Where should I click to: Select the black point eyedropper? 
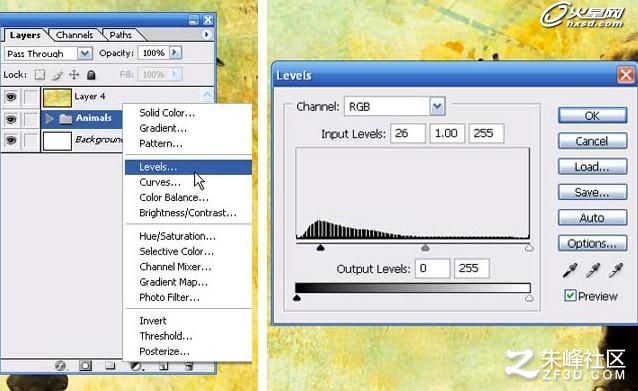570,271
